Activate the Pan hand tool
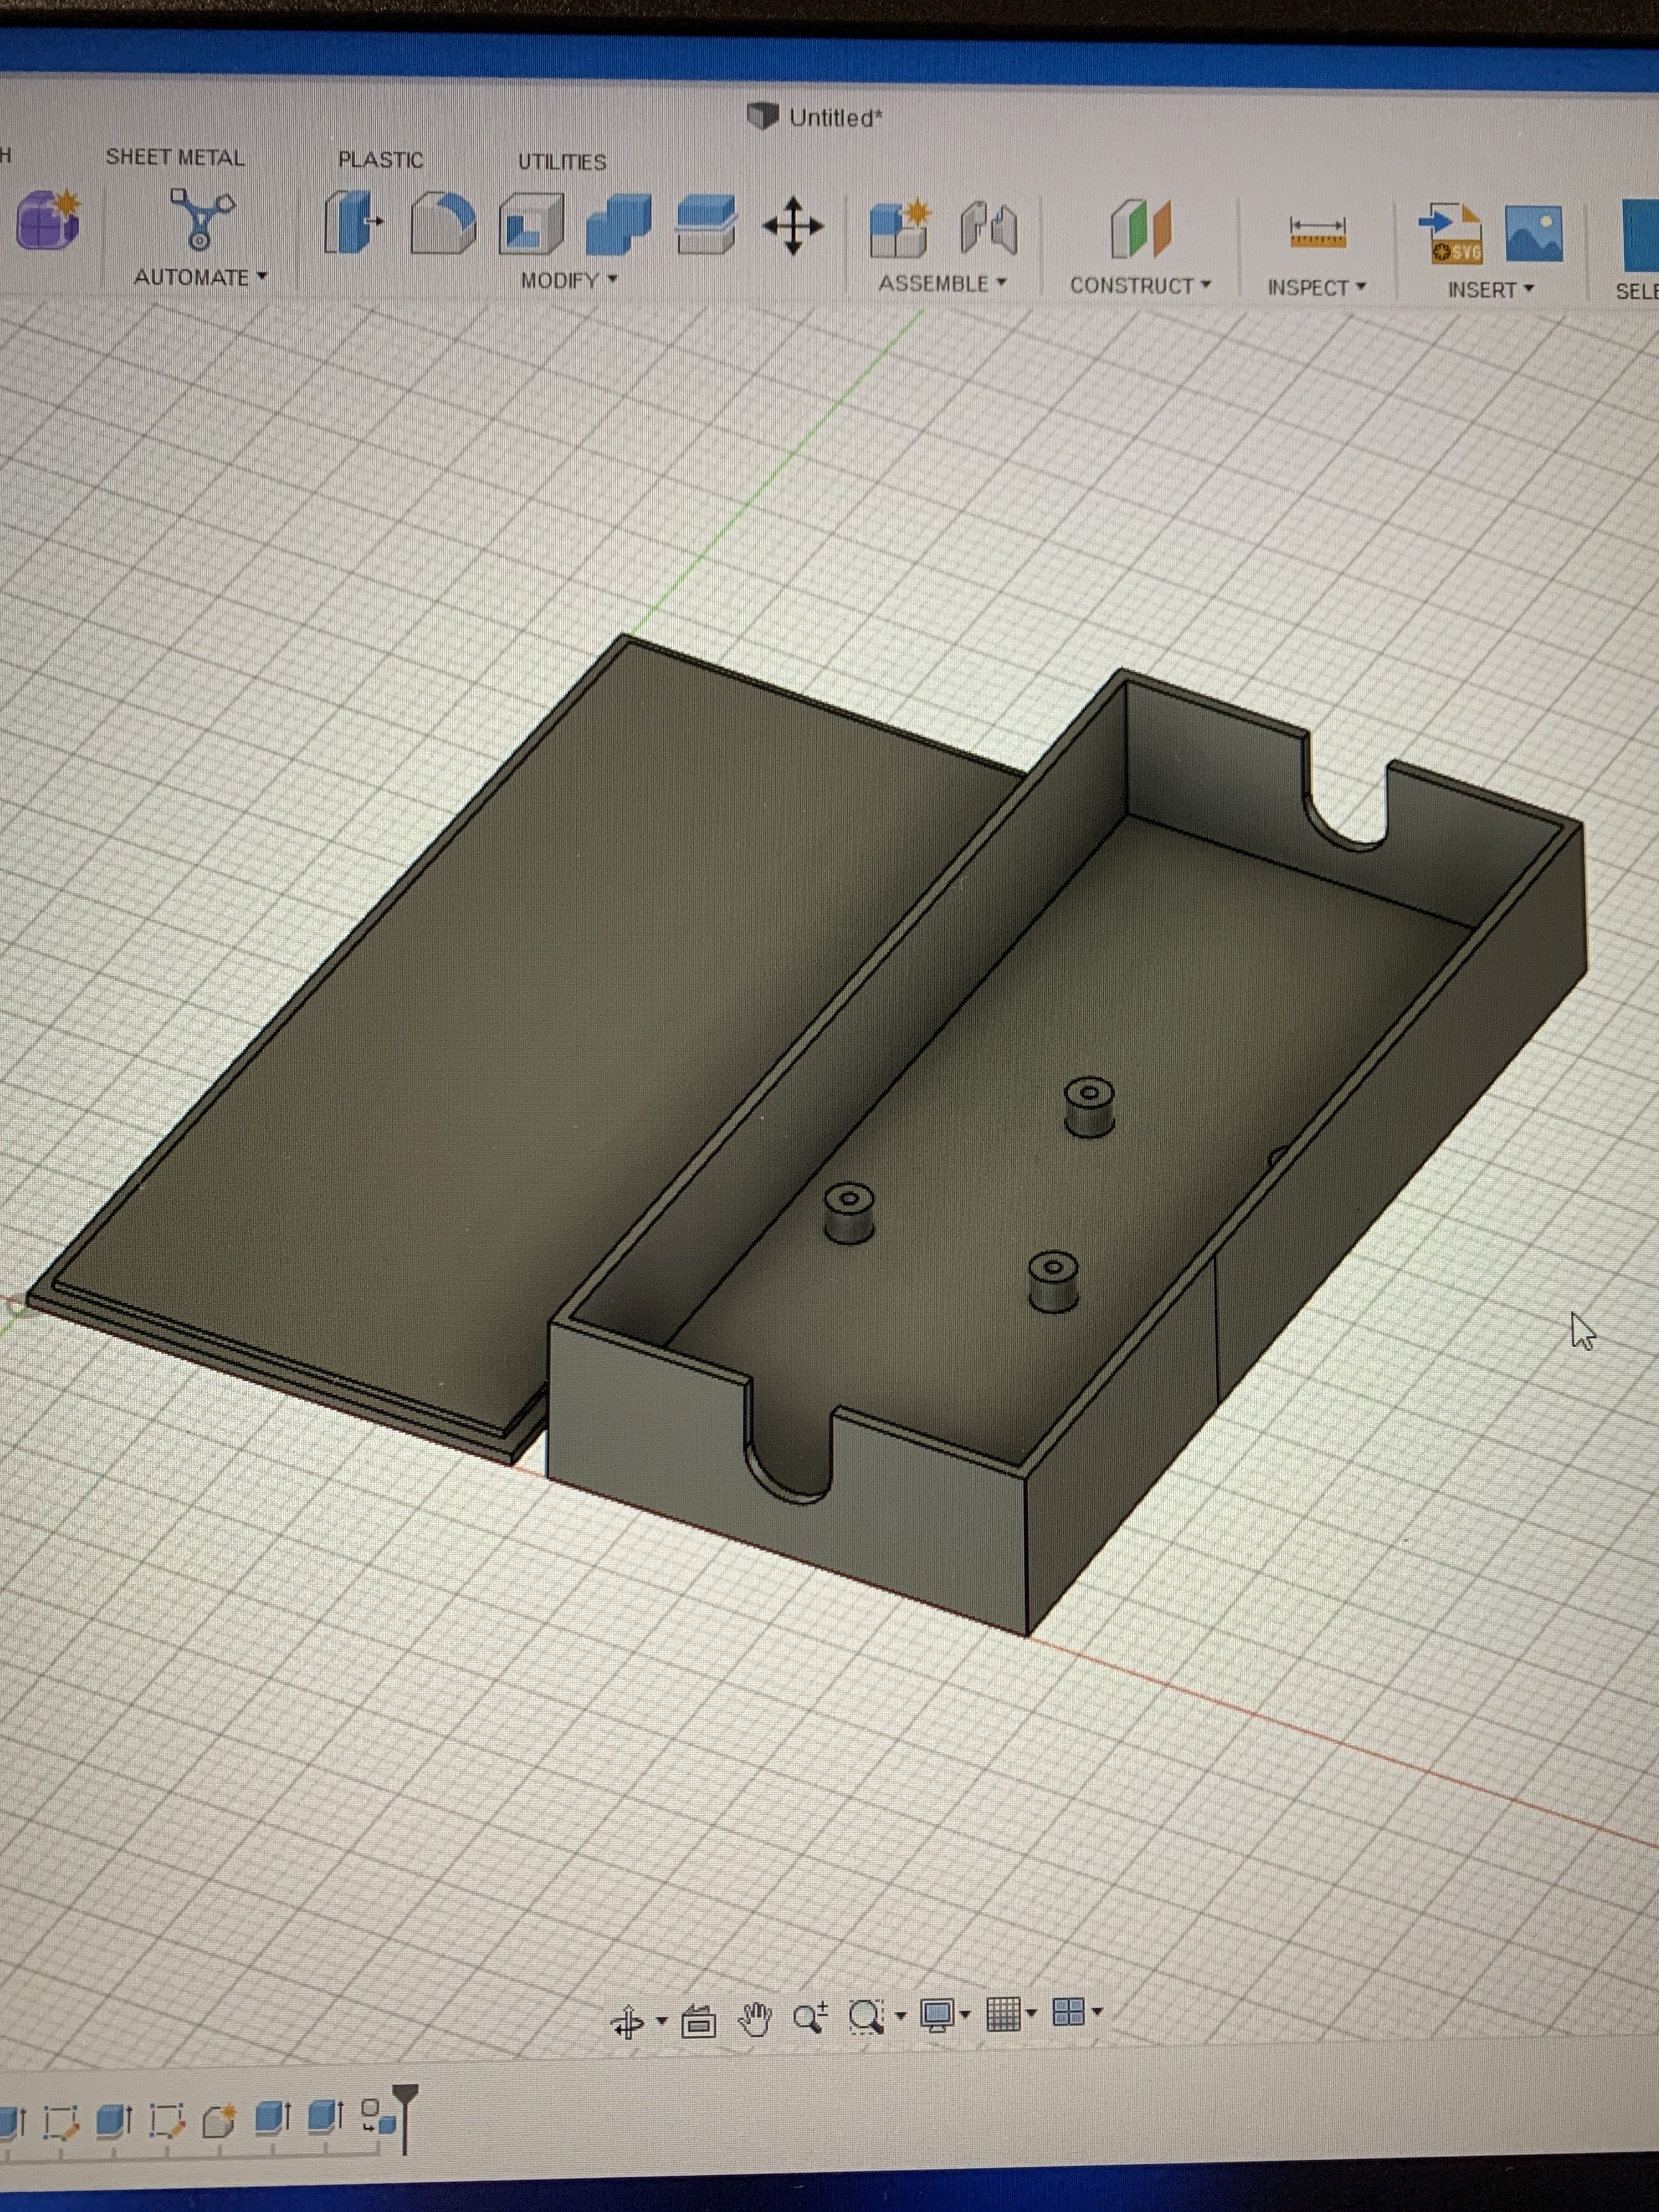 click(x=754, y=2019)
